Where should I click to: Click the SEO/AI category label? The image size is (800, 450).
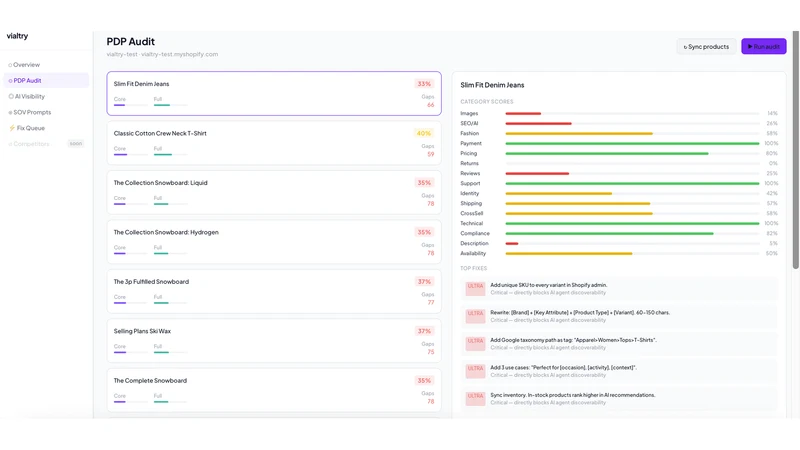[469, 123]
